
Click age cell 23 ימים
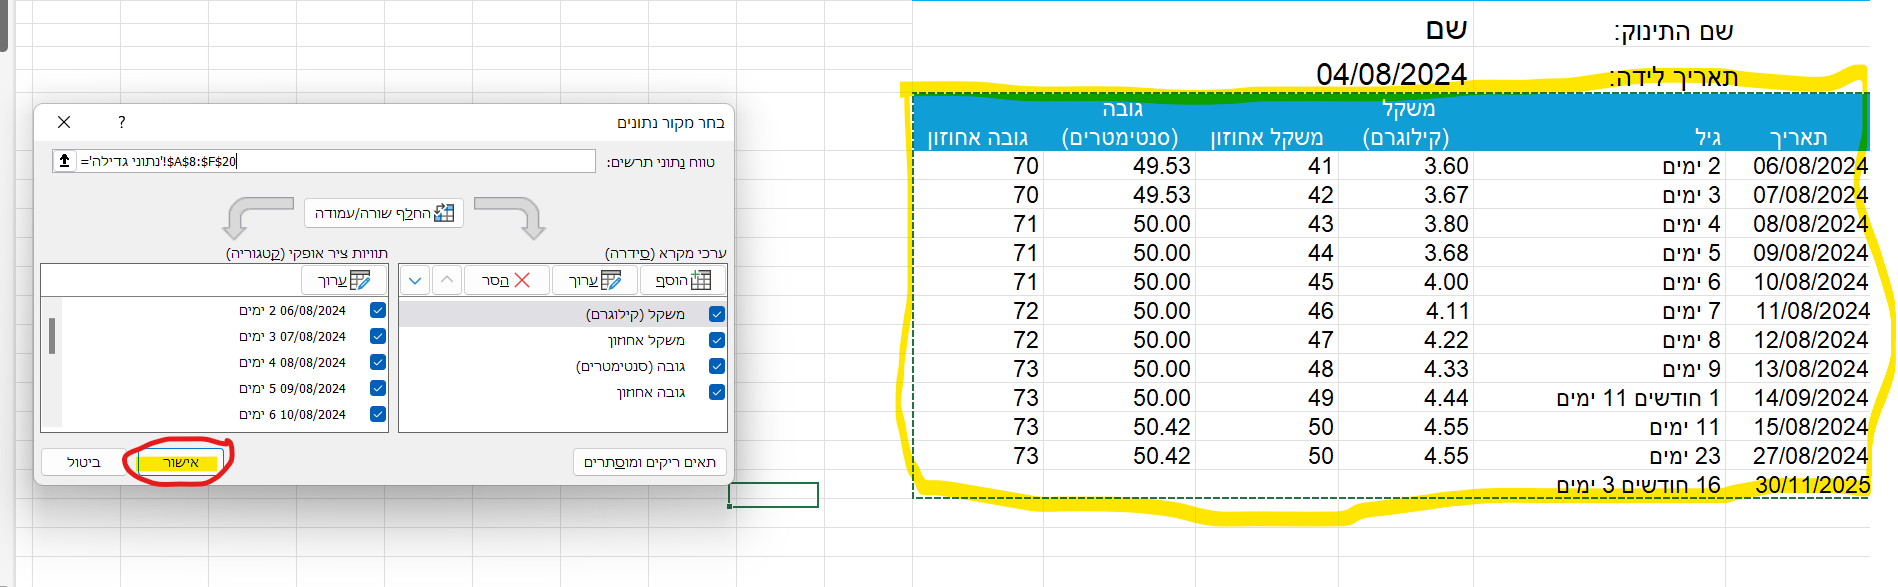tap(1684, 456)
